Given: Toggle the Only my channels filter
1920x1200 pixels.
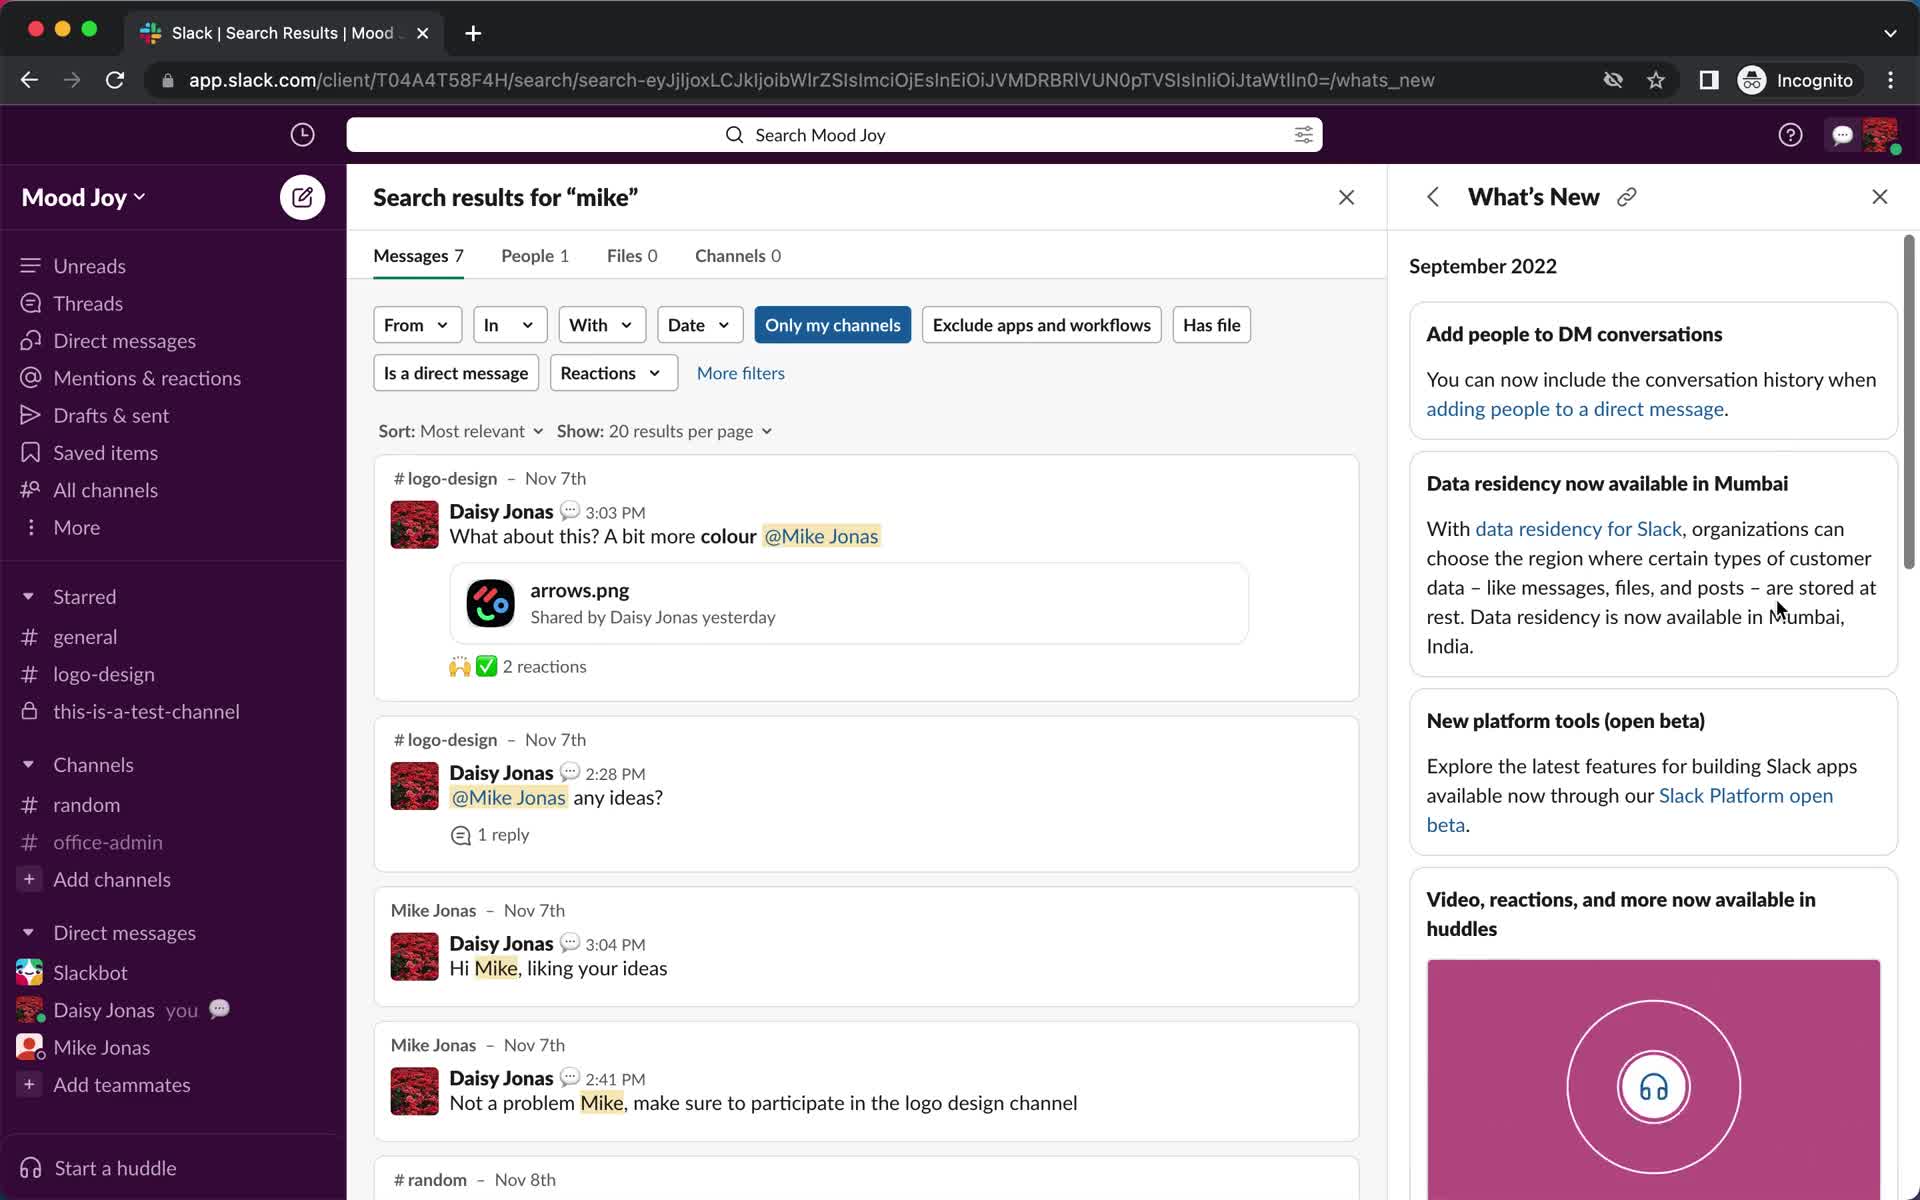Looking at the screenshot, I should pyautogui.click(x=832, y=324).
